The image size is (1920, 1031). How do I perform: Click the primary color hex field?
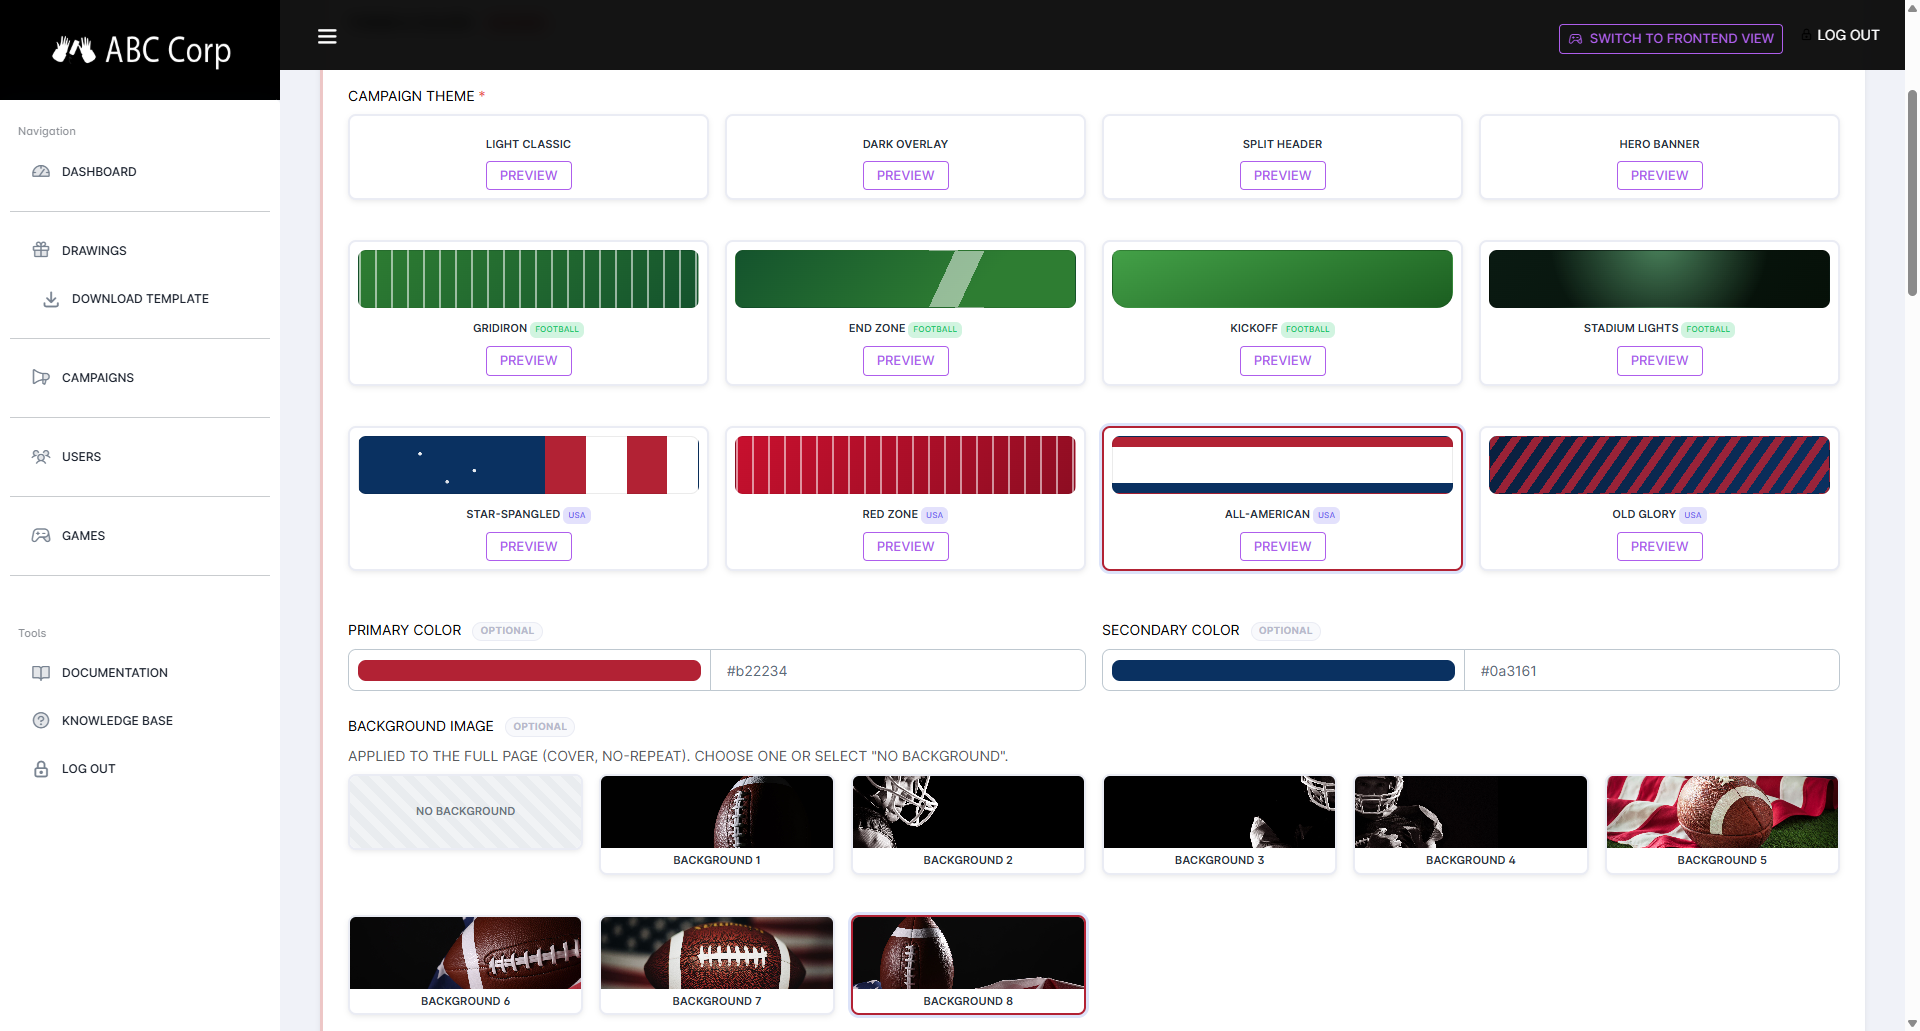[x=898, y=671]
